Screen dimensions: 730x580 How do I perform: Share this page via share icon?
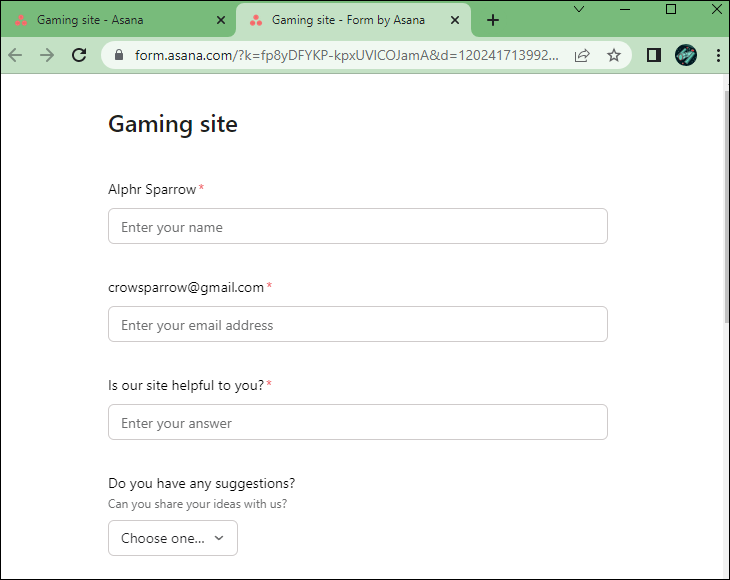(x=582, y=56)
